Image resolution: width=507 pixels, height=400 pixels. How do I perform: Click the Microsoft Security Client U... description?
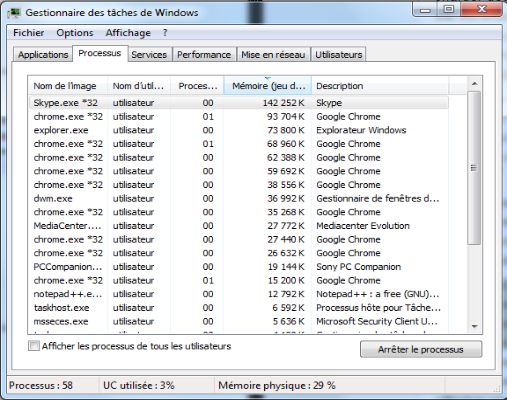click(377, 321)
